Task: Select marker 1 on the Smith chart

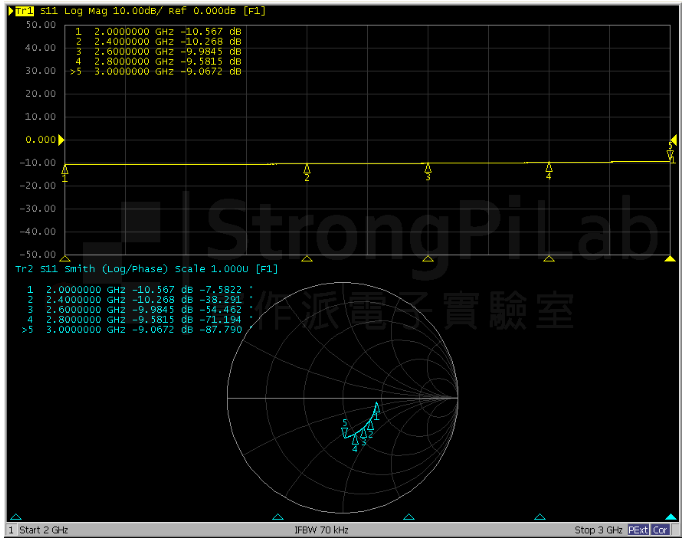Action: point(376,407)
